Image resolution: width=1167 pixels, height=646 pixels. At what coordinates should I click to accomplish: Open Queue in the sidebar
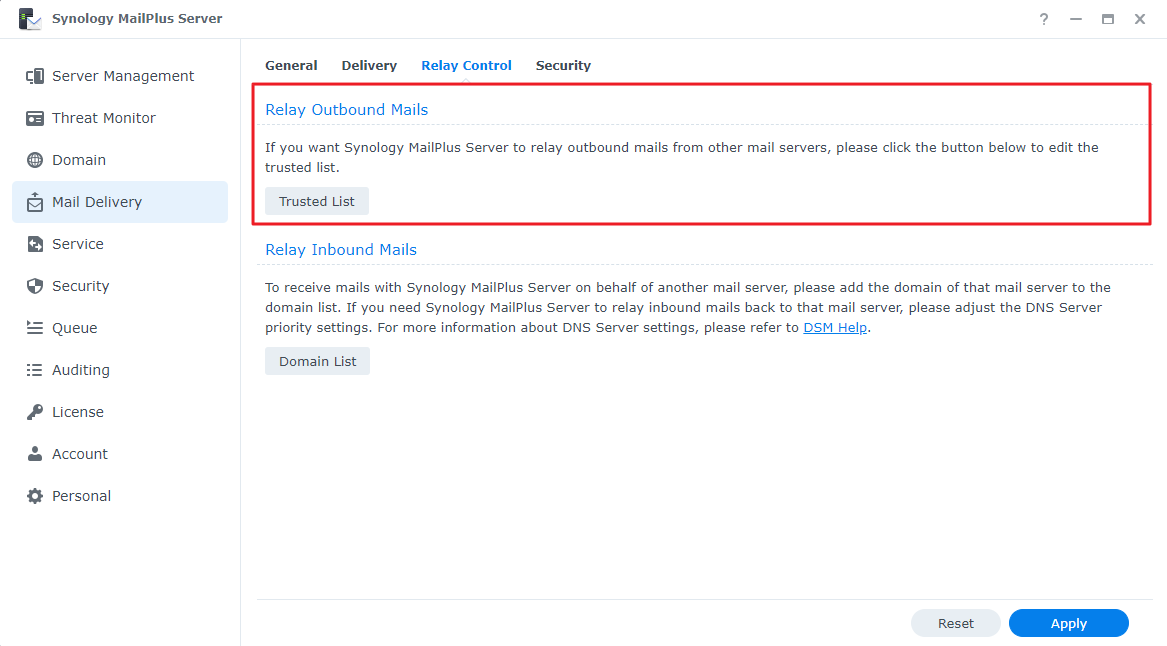(x=120, y=327)
